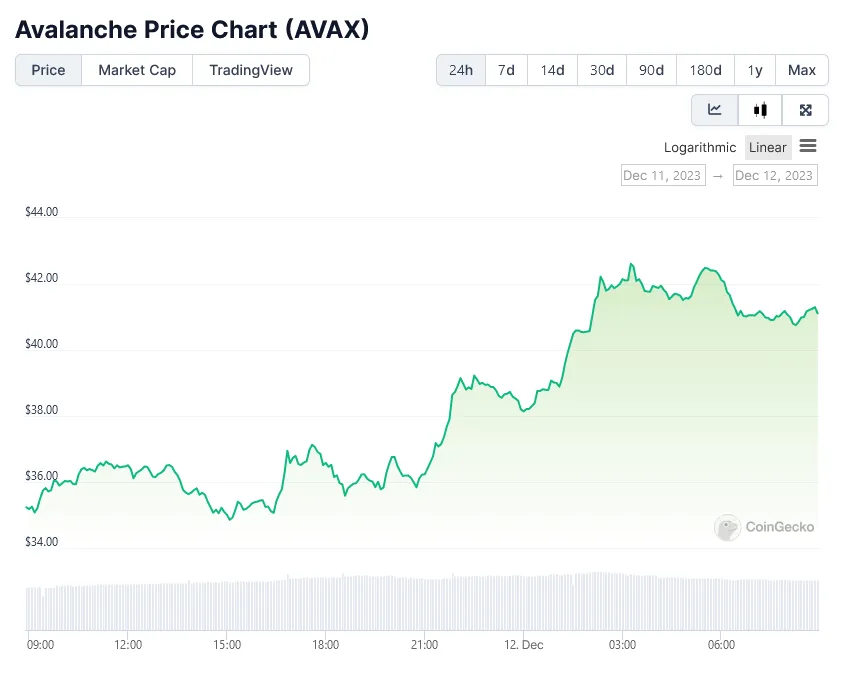This screenshot has width=845, height=678.
Task: Open the chart options hamburger icon
Action: point(808,147)
